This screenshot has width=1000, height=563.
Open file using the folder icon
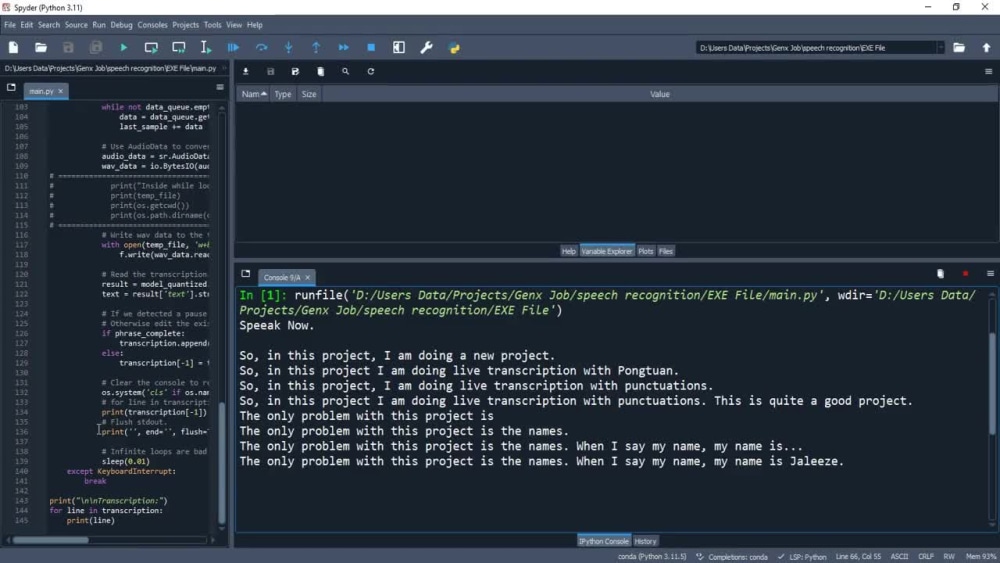(x=41, y=48)
